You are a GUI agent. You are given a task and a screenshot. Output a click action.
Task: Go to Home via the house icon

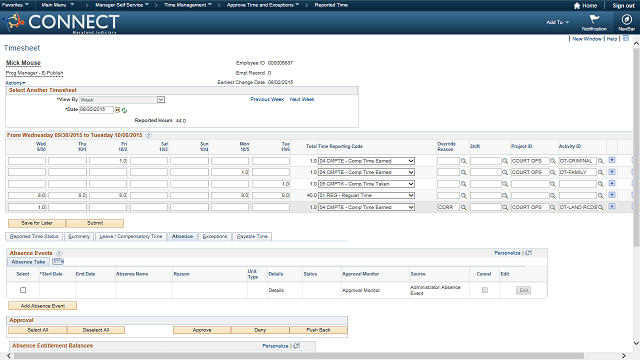577,6
